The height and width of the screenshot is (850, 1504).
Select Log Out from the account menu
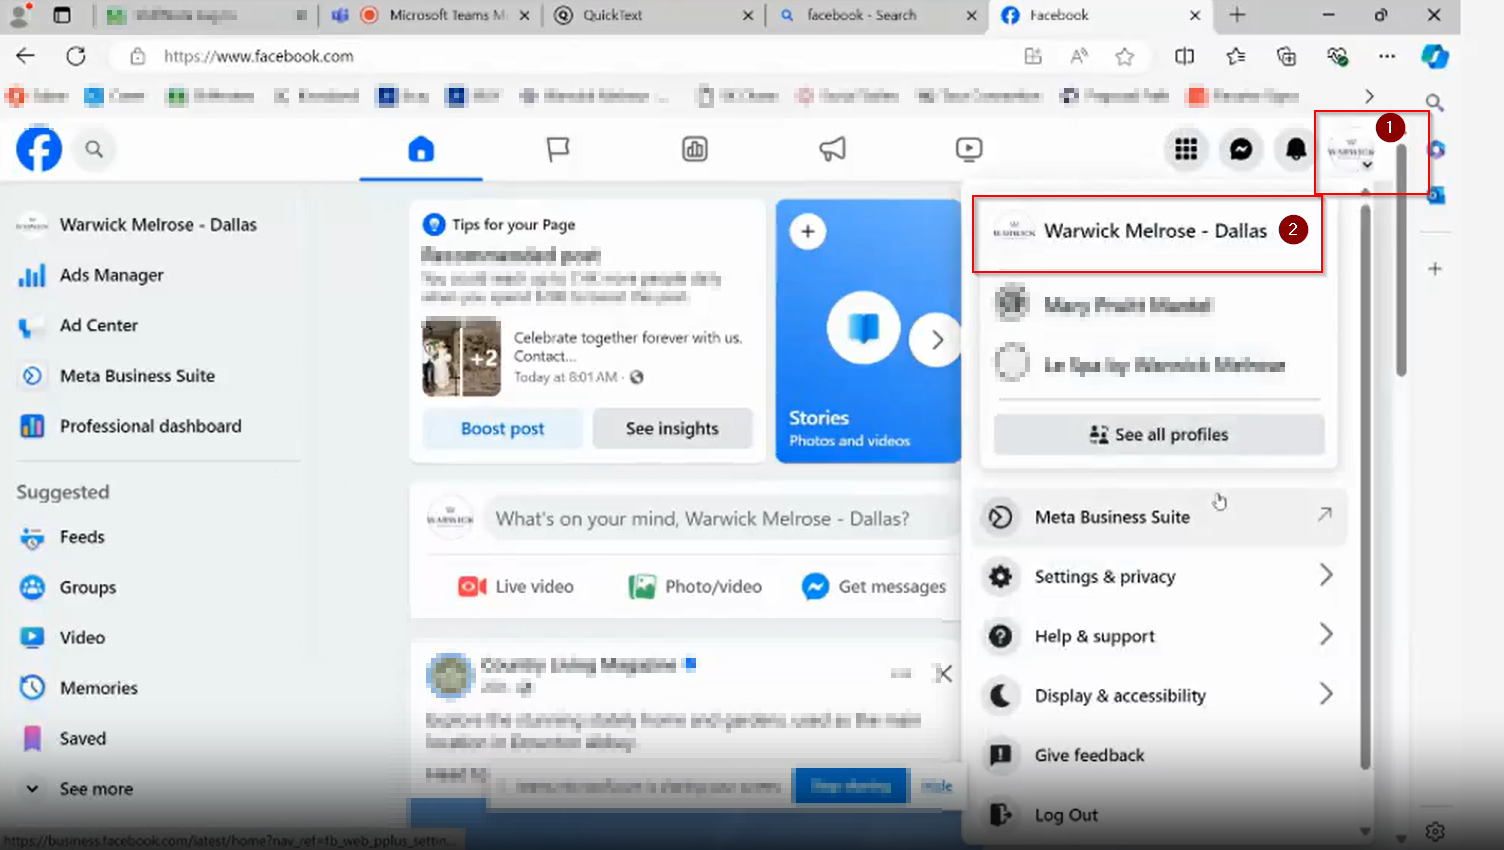click(1066, 814)
